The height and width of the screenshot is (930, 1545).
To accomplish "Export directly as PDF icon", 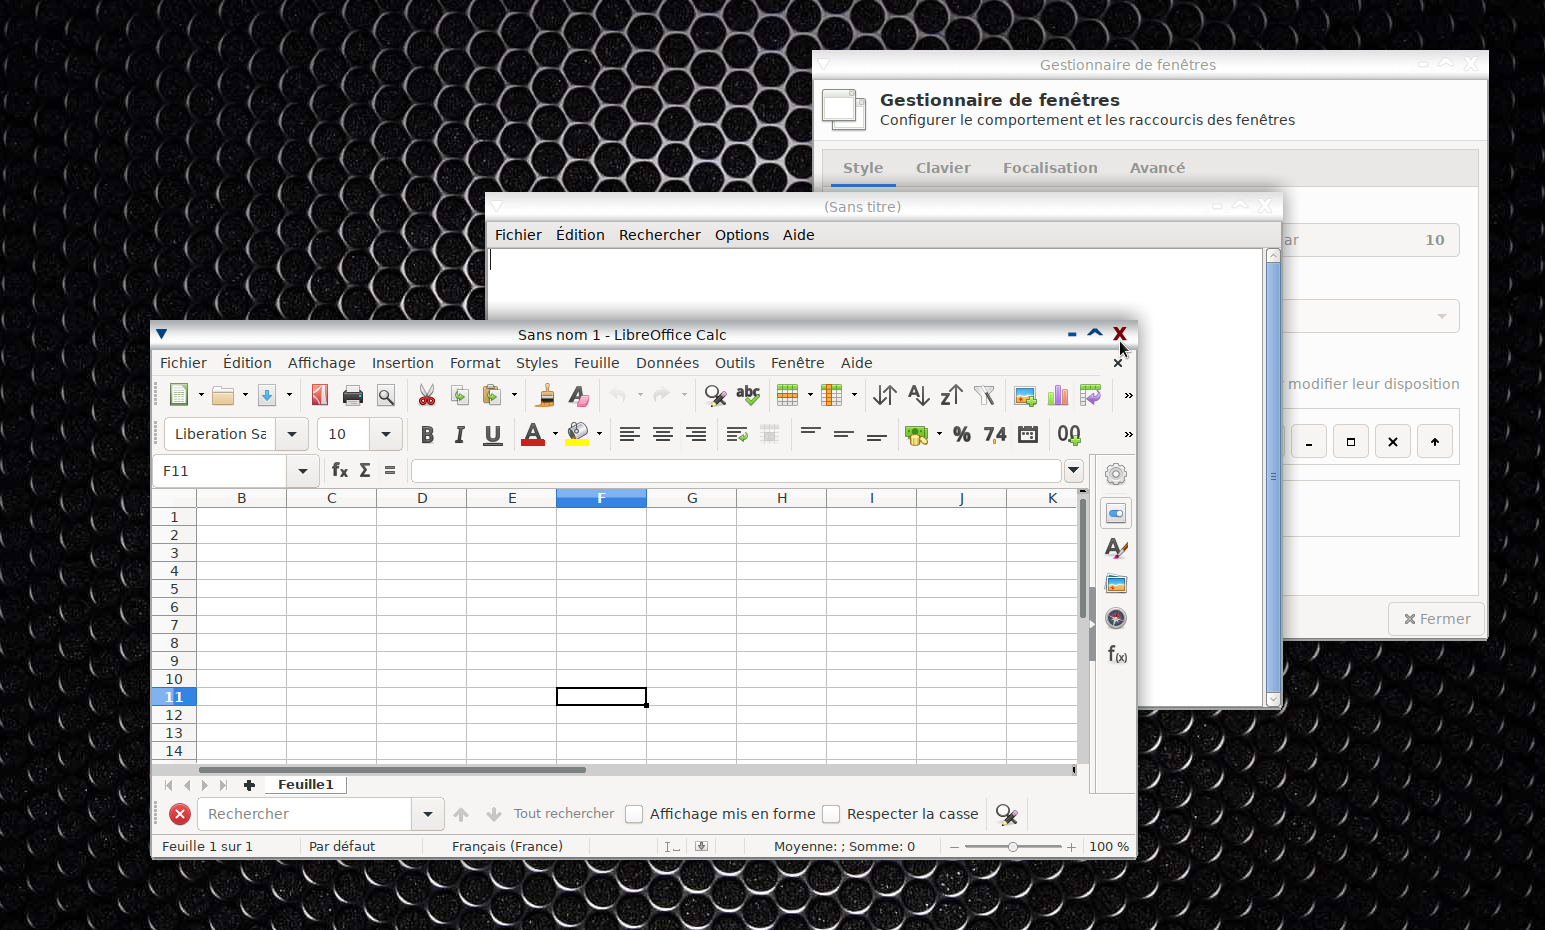I will 320,395.
